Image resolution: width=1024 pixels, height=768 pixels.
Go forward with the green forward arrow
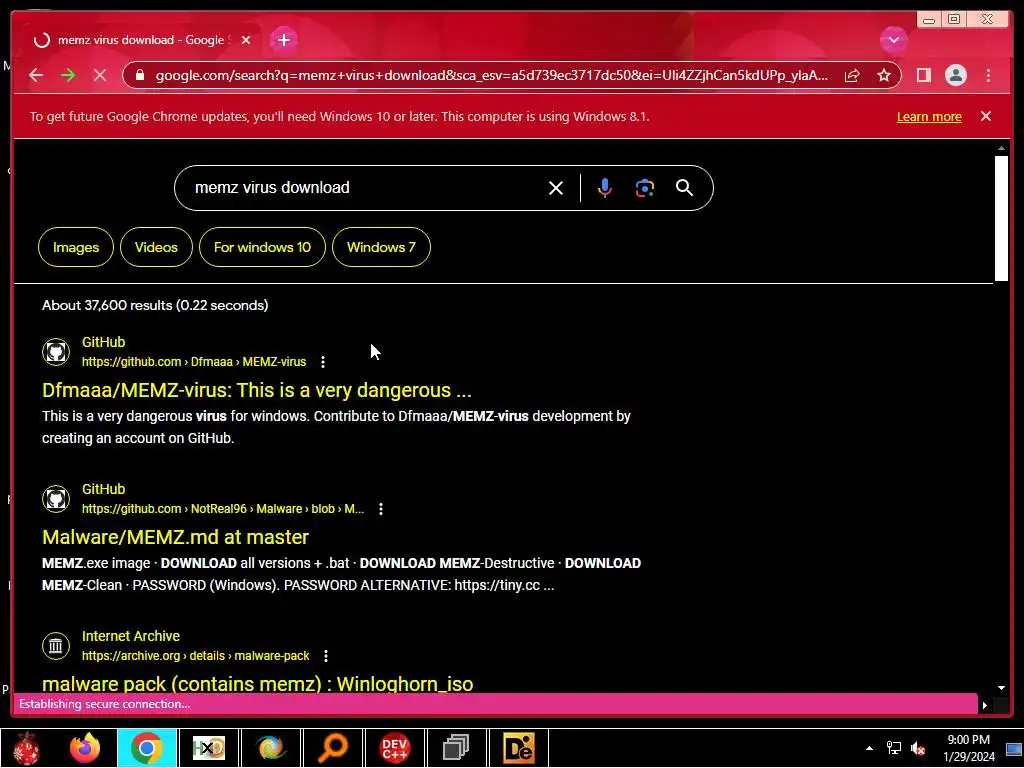click(x=68, y=75)
